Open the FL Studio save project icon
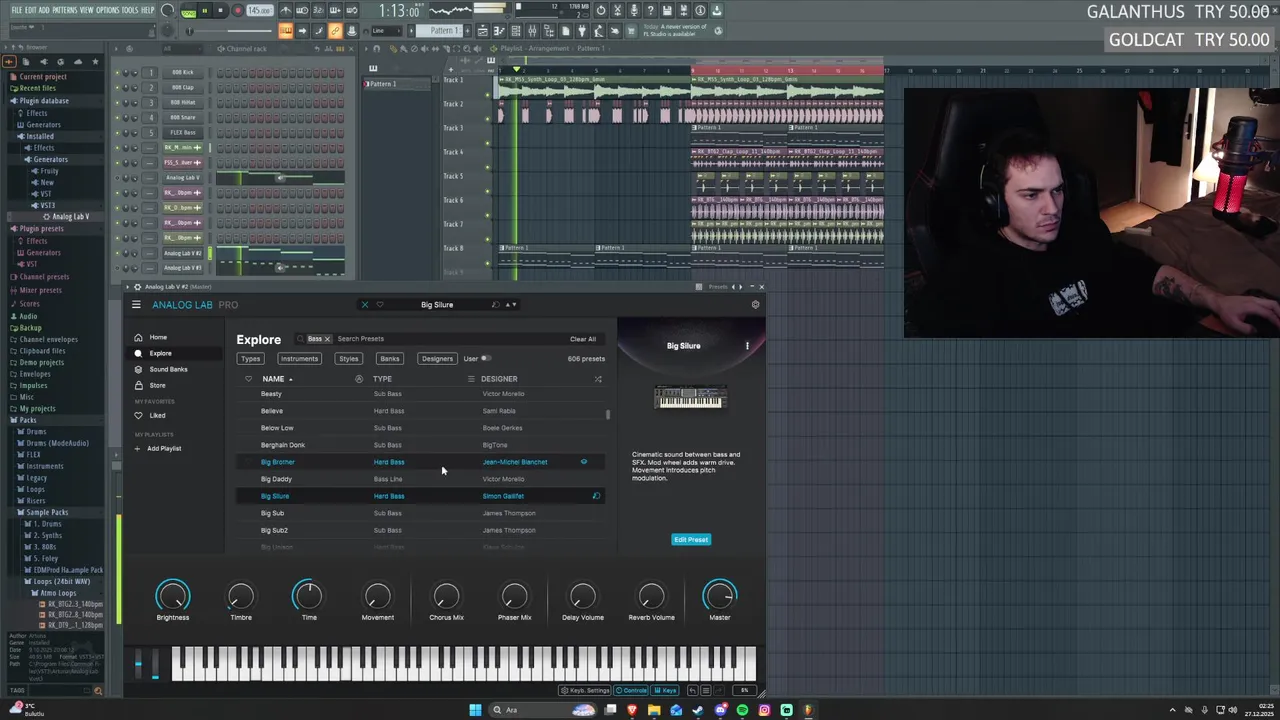This screenshot has width=1280, height=720. [667, 11]
